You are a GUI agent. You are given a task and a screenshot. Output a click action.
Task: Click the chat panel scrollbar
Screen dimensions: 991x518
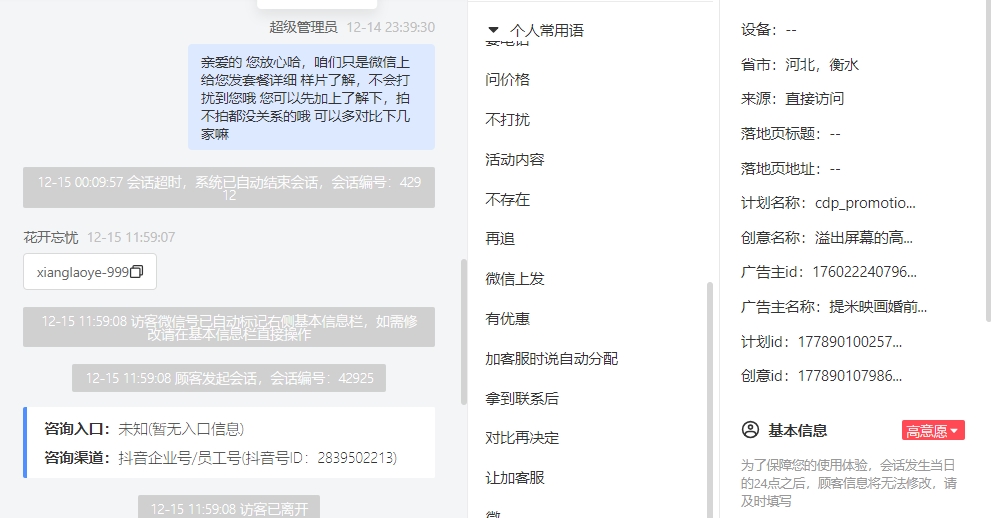464,332
